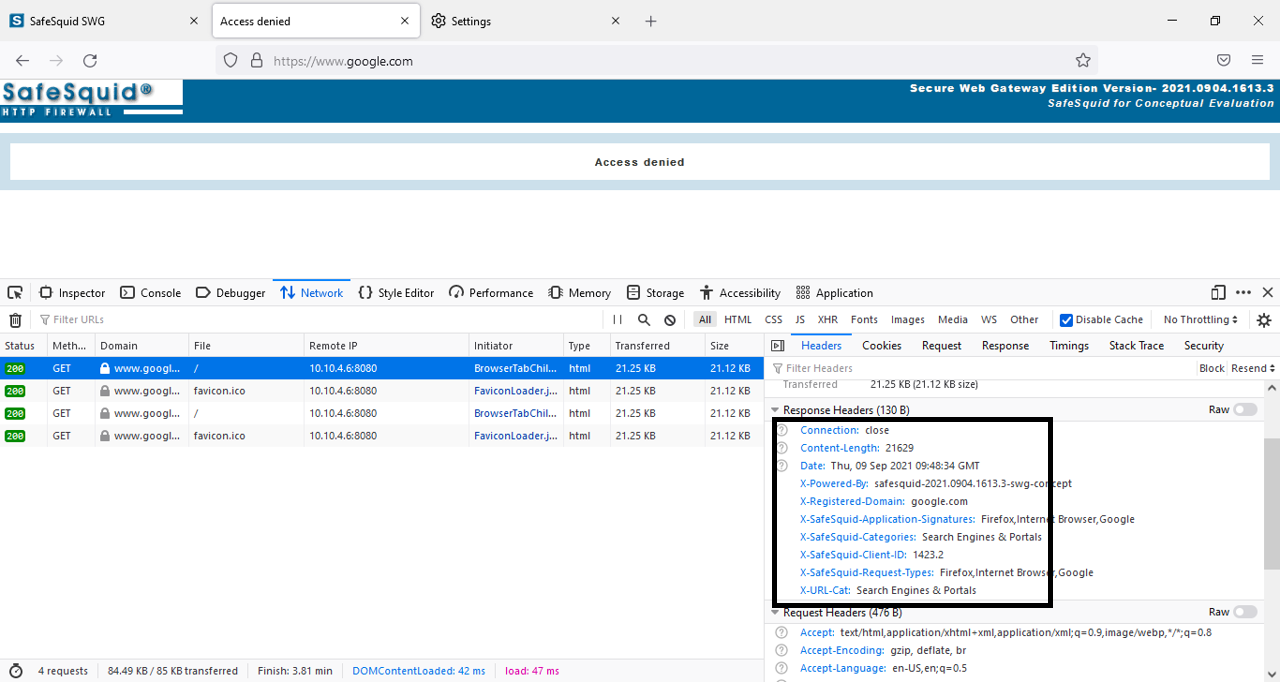The image size is (1280, 682).
Task: Show only WS requests
Action: tap(988, 320)
